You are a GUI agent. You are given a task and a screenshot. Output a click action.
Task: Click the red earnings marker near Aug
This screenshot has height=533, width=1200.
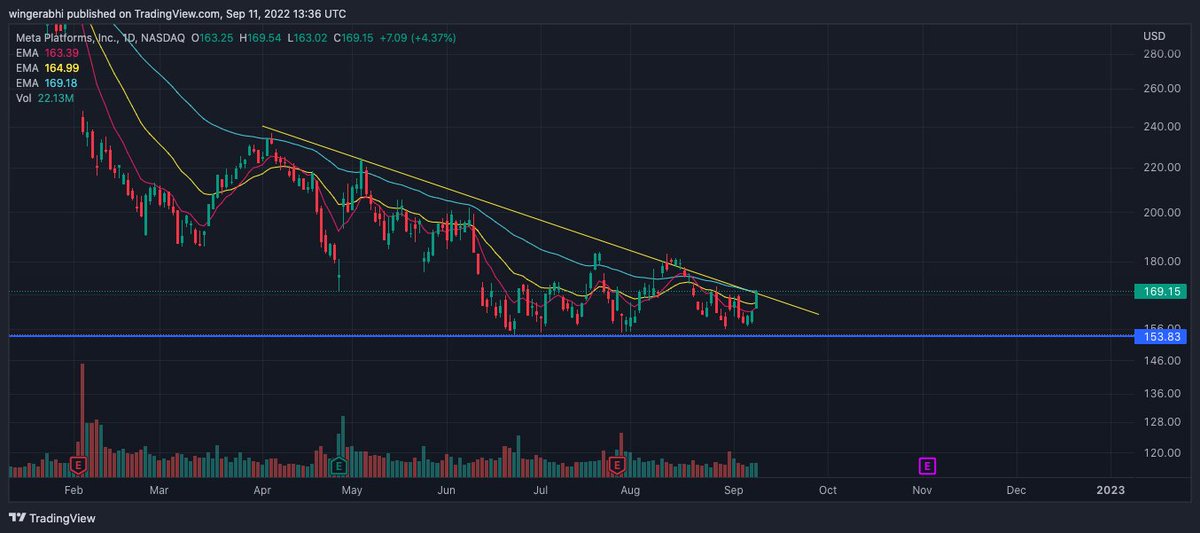[617, 465]
